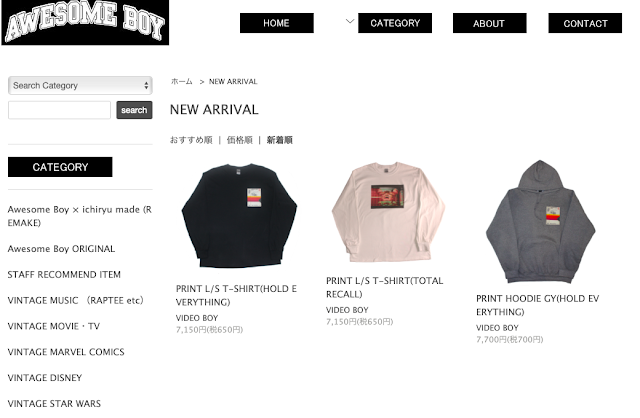
Task: Open the CATEGORY navigation menu
Action: pos(395,23)
